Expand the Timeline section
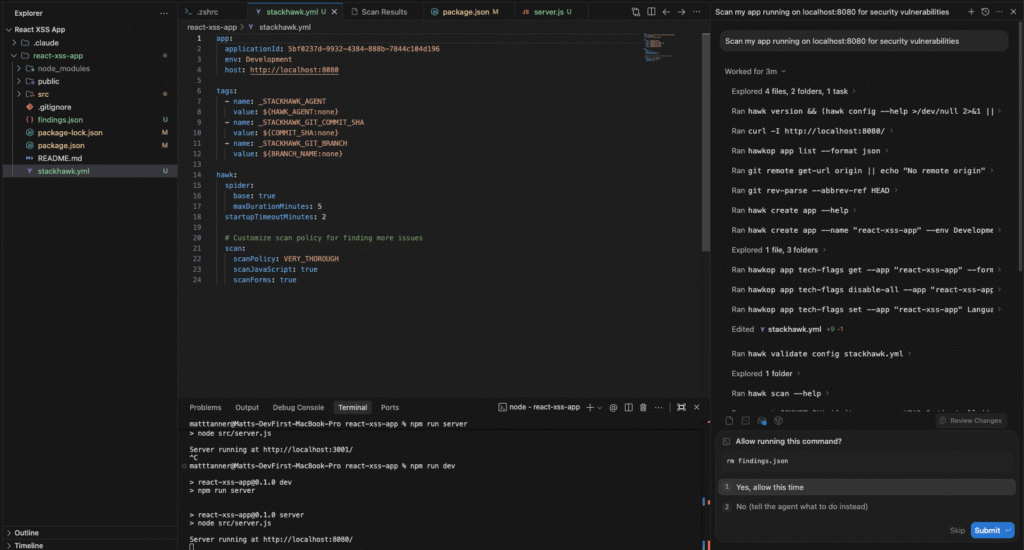This screenshot has width=1024, height=550. 9,545
